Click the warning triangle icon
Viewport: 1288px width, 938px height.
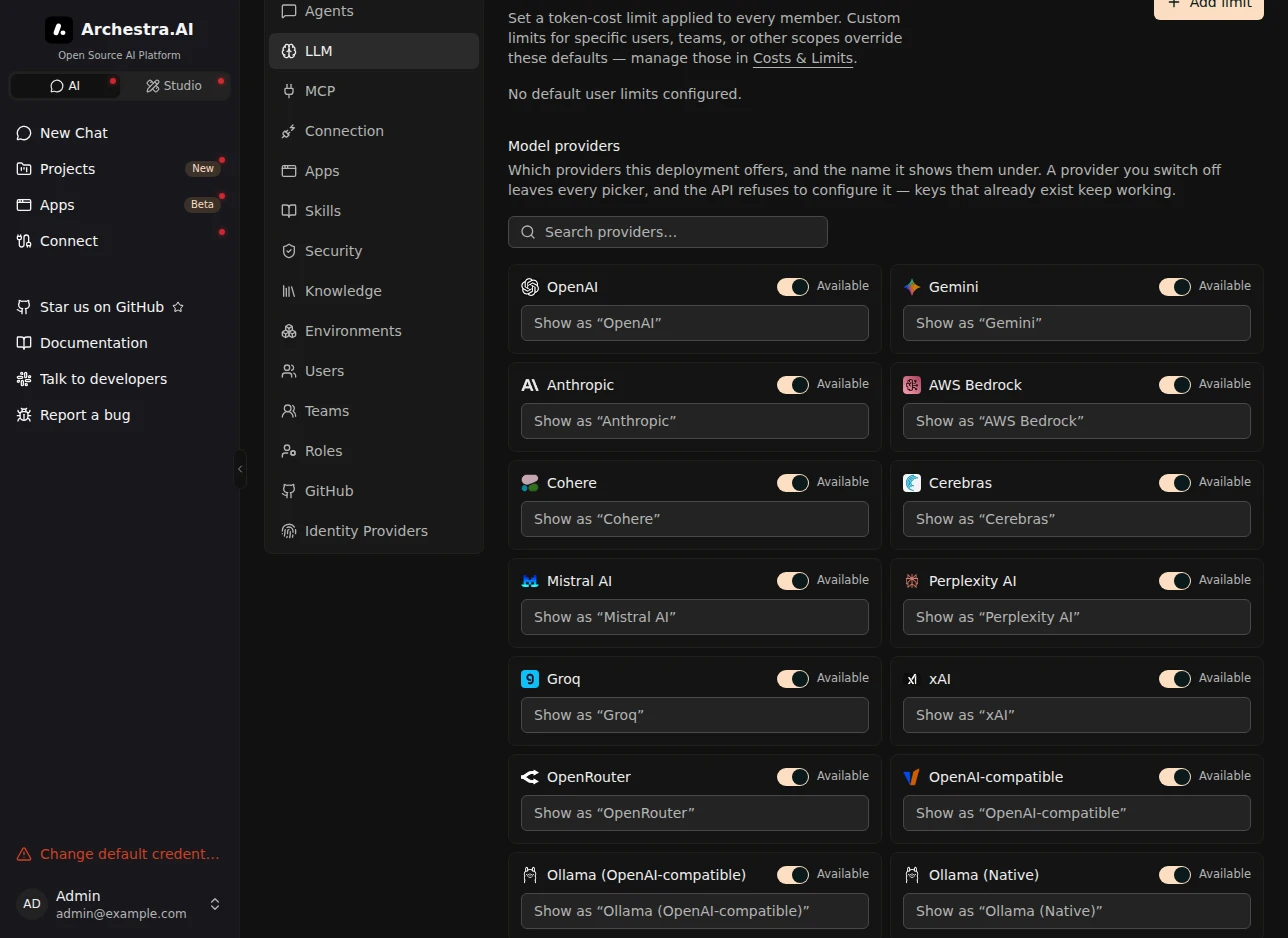pyautogui.click(x=24, y=854)
